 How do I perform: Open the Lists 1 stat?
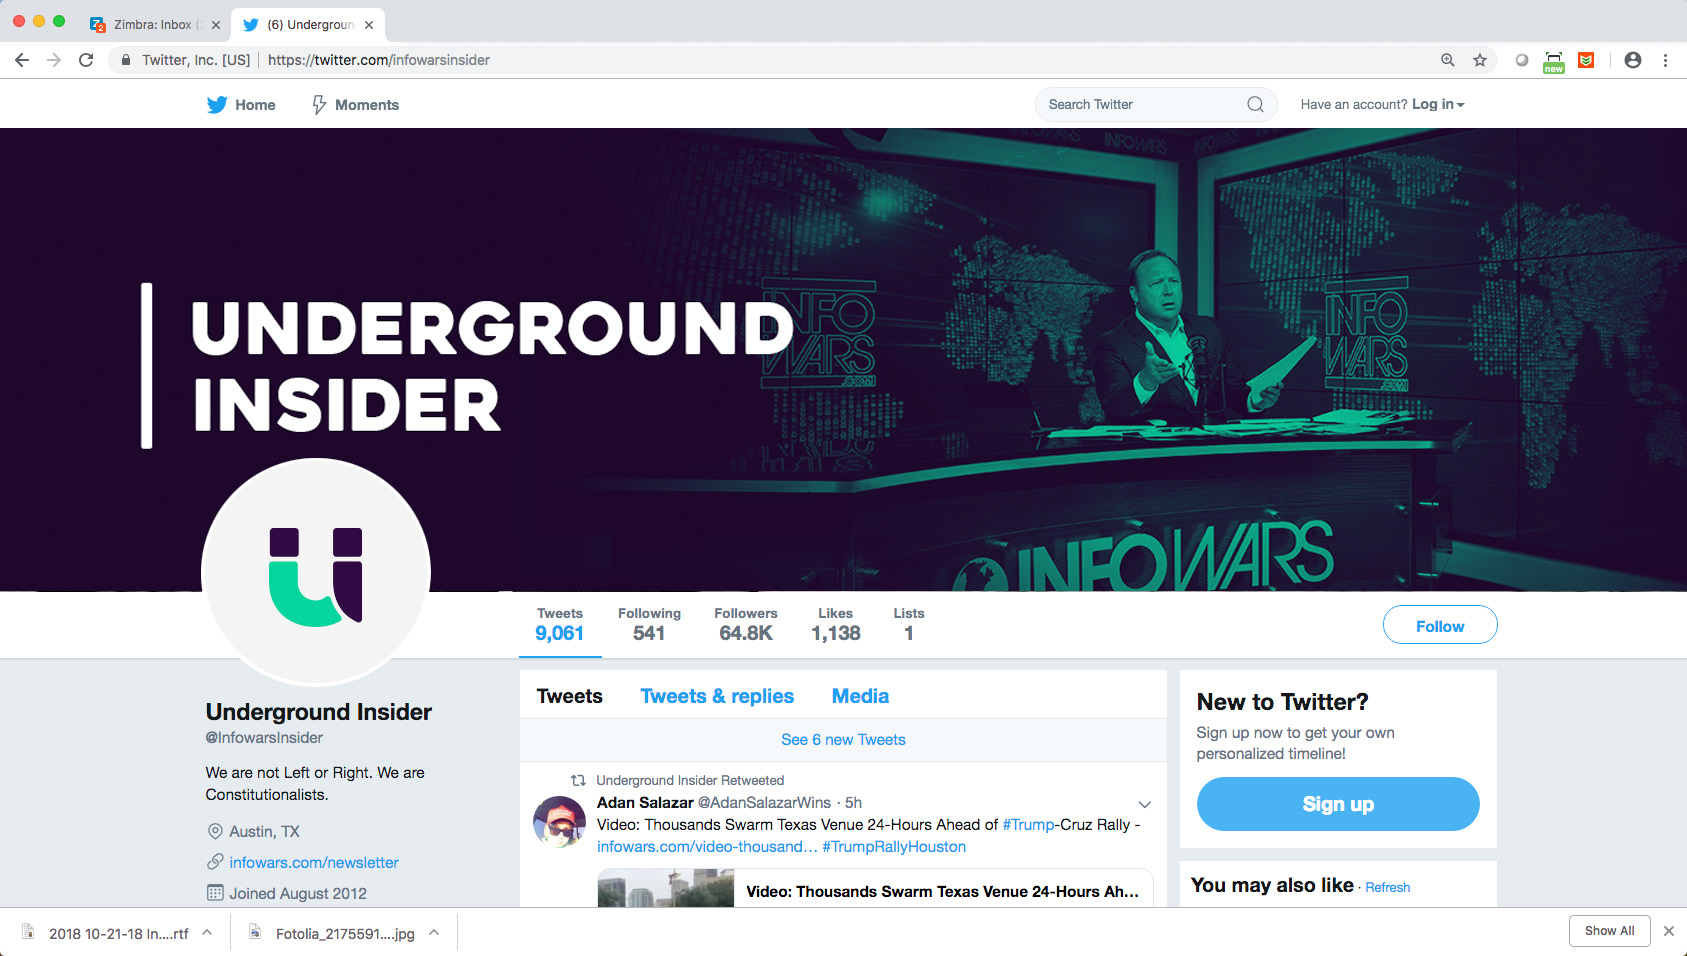click(909, 625)
